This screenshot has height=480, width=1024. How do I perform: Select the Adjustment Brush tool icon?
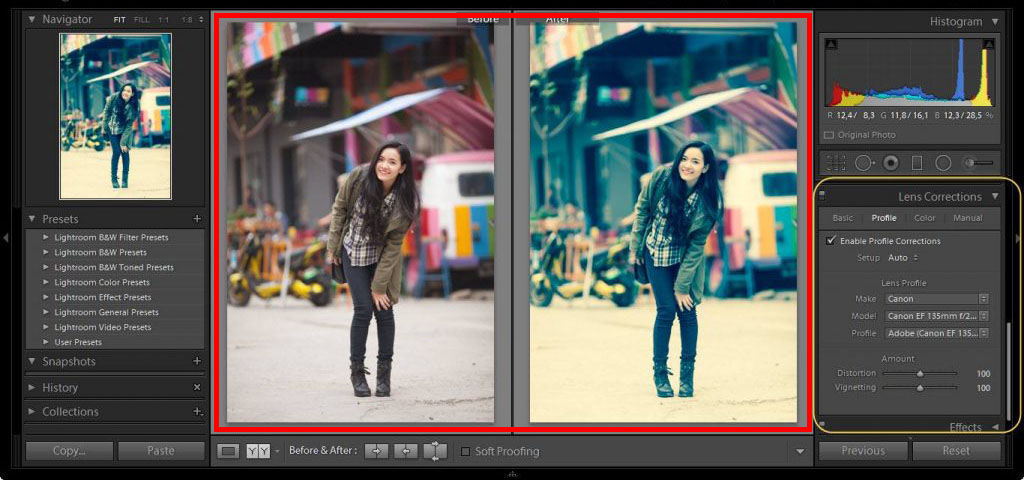pos(978,163)
